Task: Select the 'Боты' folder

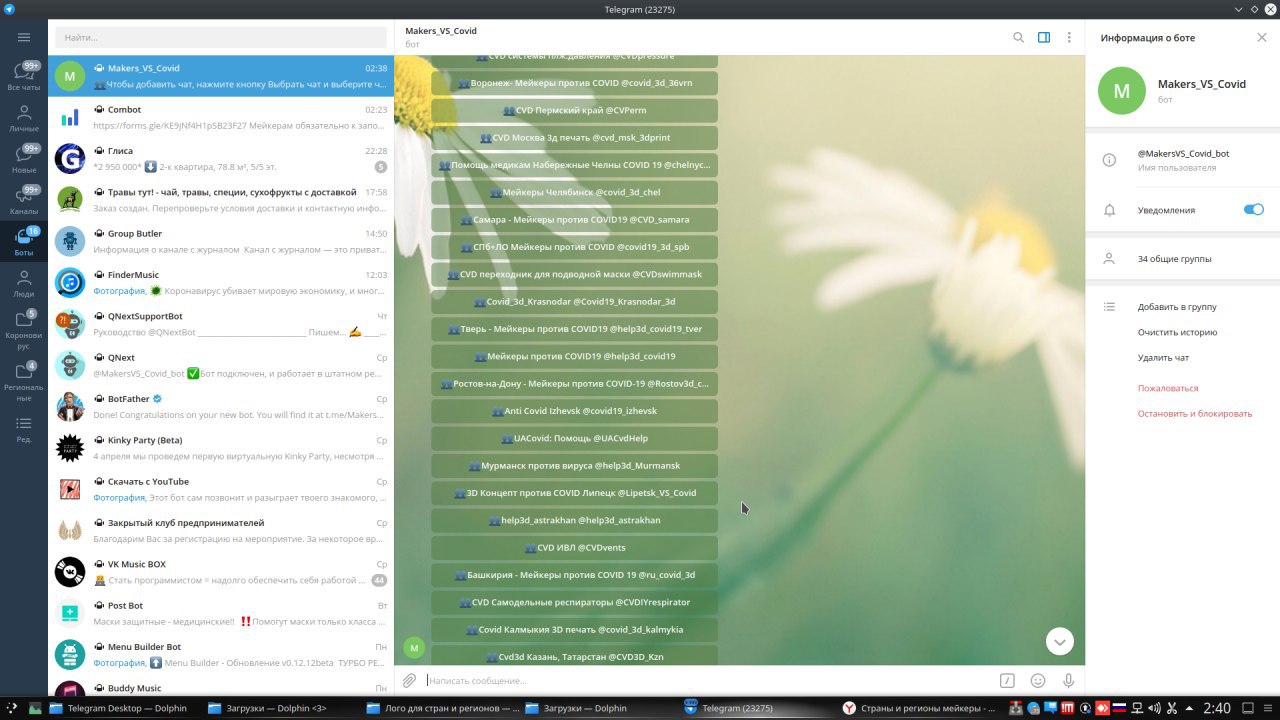Action: [24, 241]
